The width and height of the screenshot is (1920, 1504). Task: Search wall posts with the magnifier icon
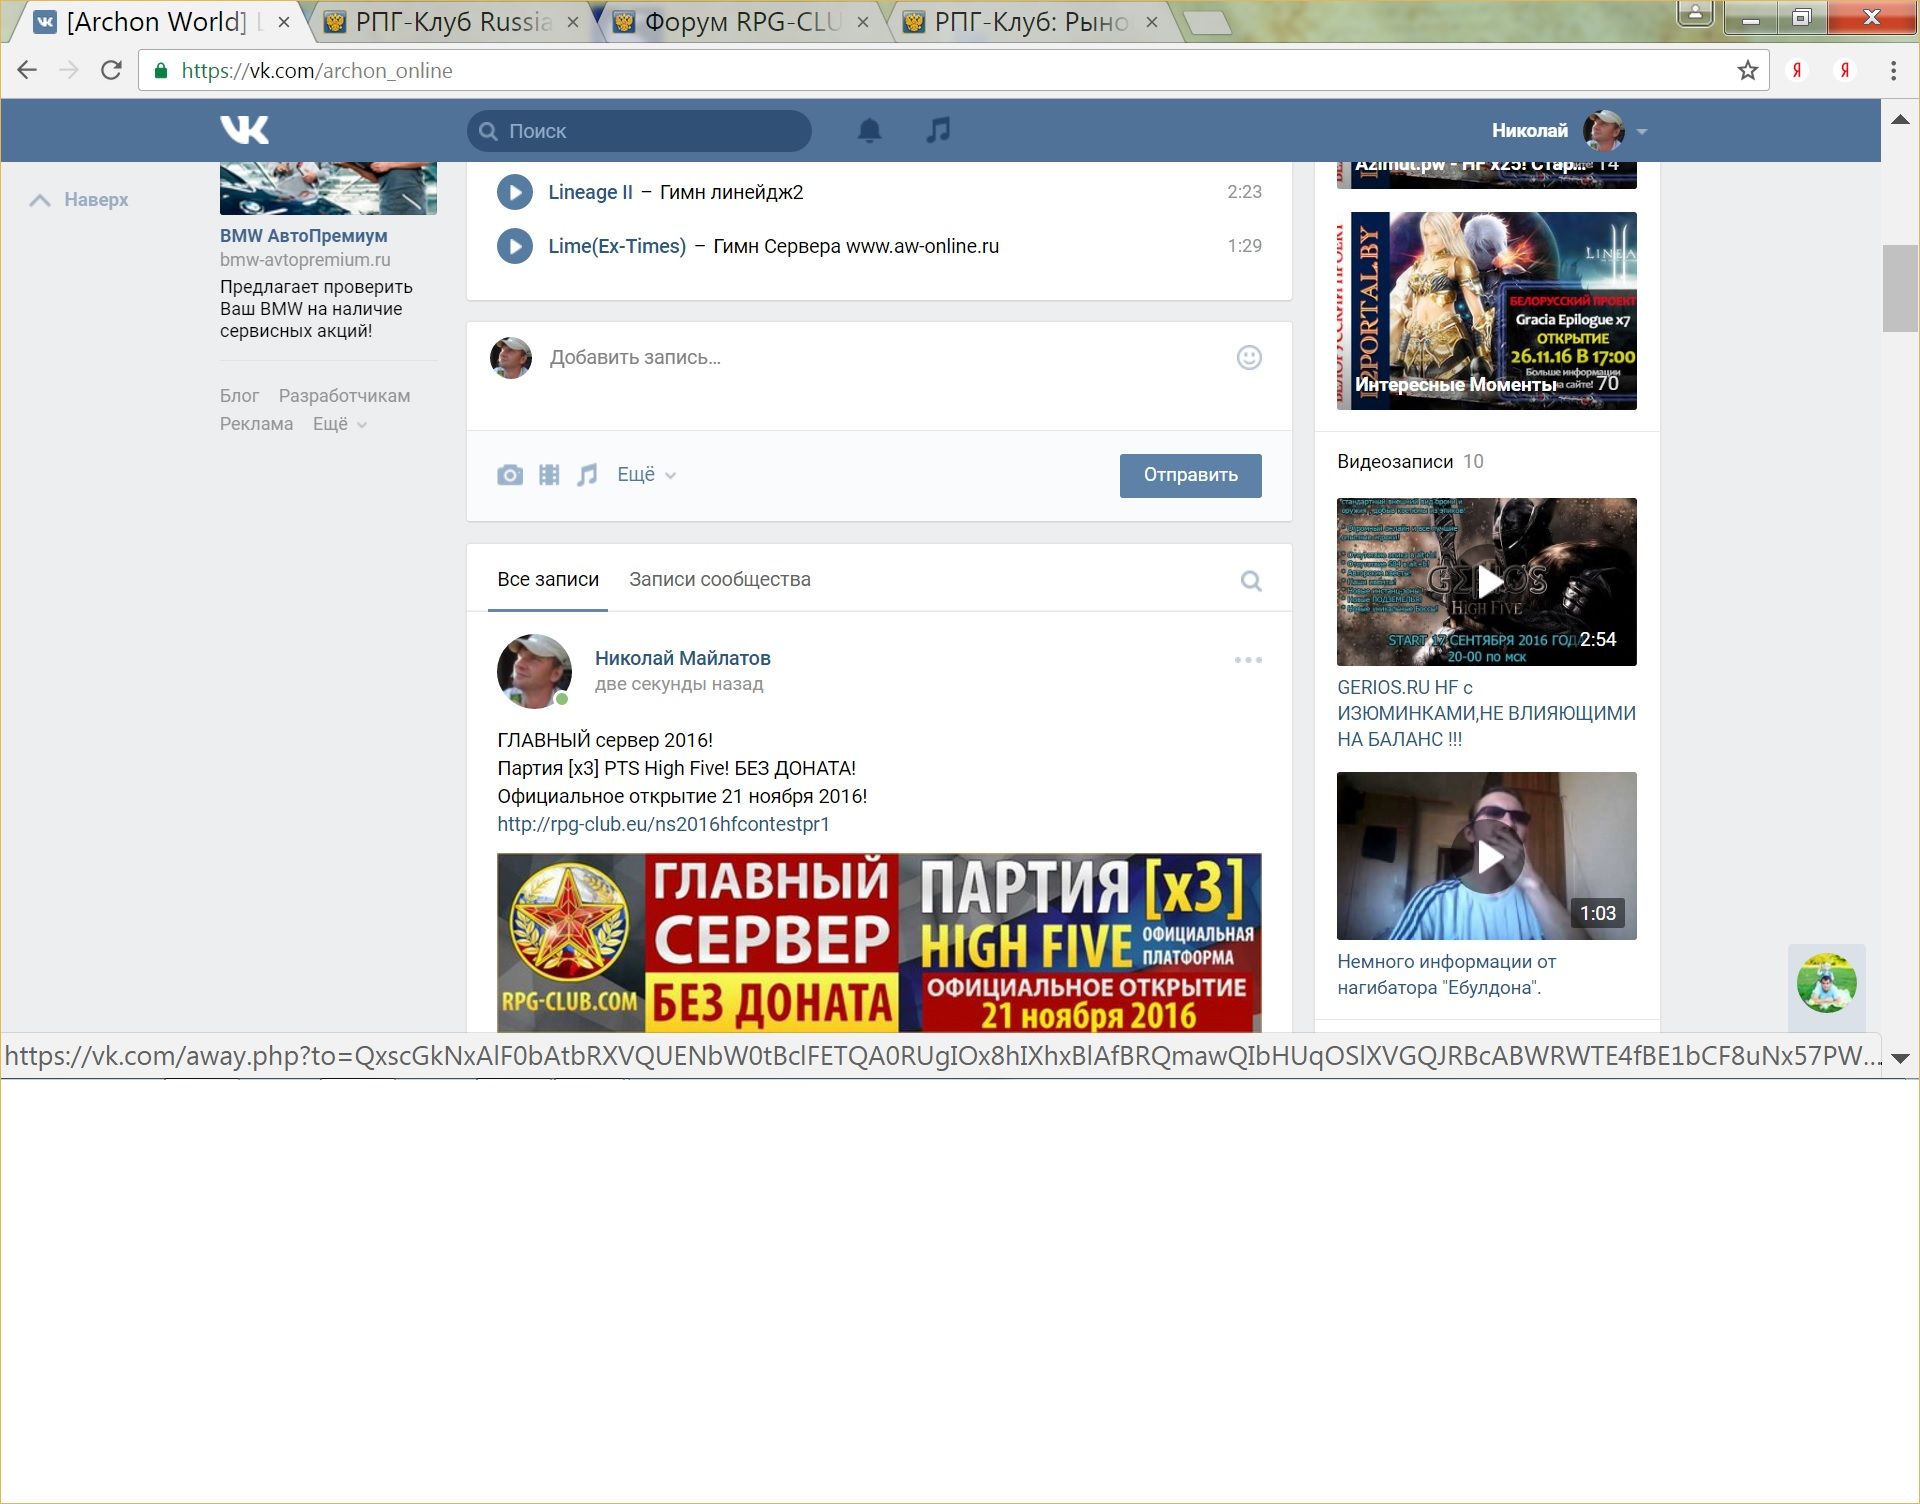point(1250,581)
